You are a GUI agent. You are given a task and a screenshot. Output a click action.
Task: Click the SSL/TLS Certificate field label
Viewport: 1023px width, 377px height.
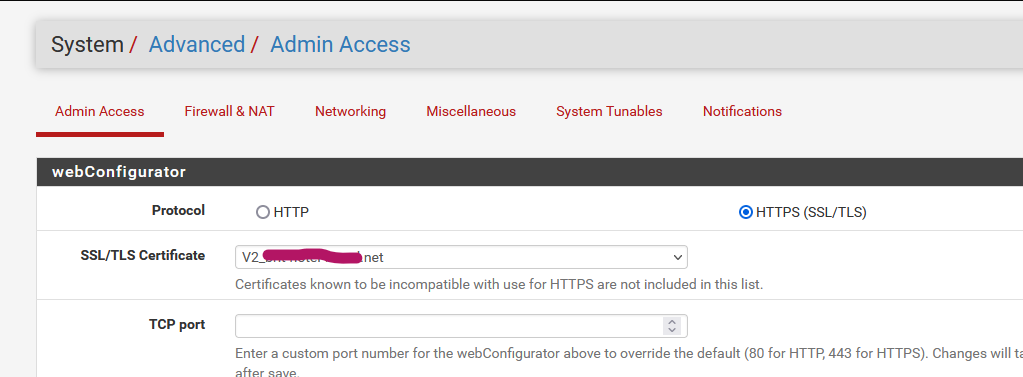tap(142, 255)
